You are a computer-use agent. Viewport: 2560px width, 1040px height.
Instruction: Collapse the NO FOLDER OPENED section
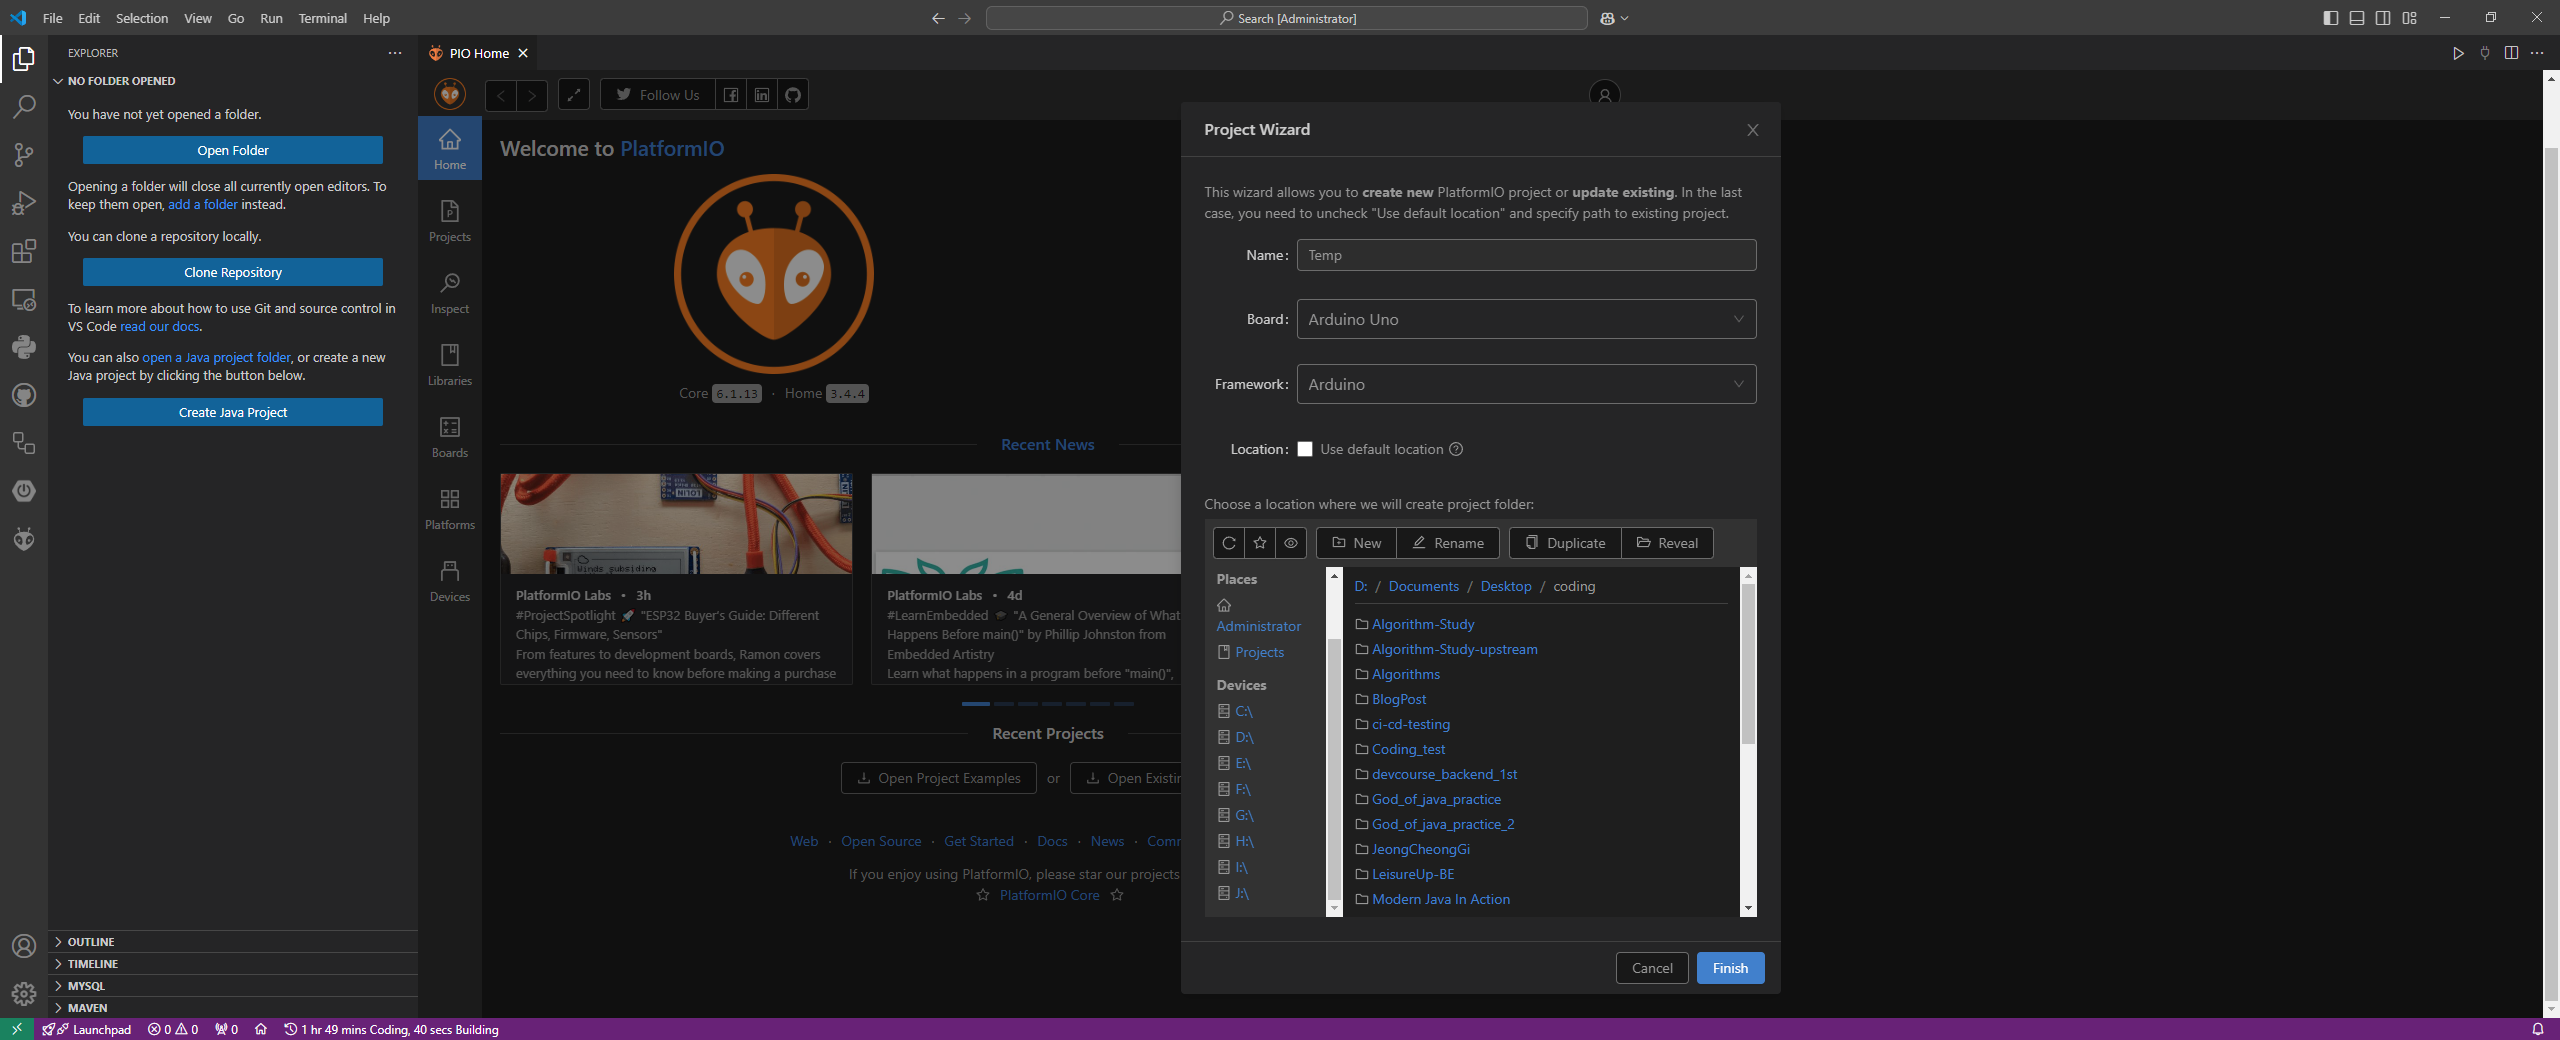point(233,81)
